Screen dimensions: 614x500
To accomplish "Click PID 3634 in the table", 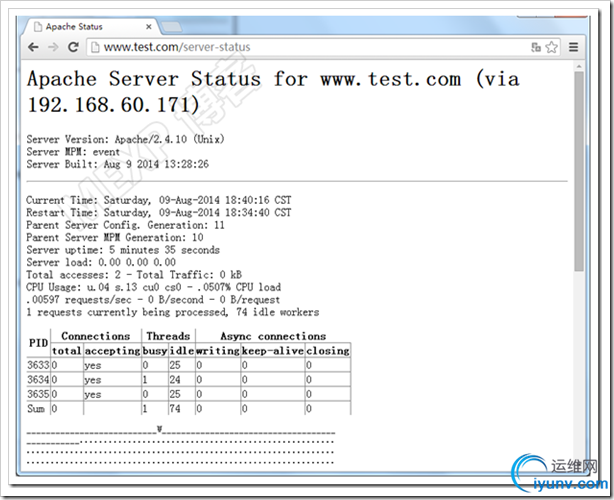I will click(38, 380).
